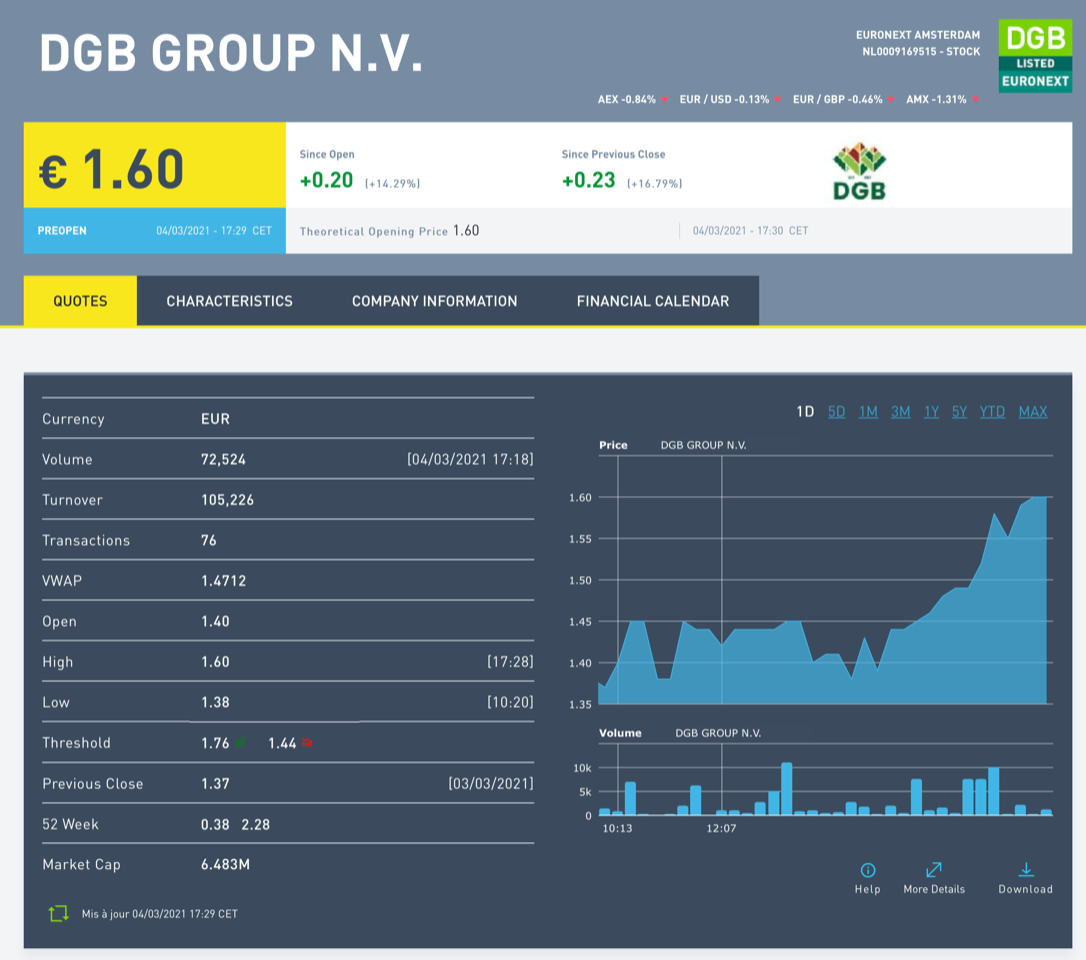1086x960 pixels.
Task: Click the Transactions value 76
Action: 208,540
